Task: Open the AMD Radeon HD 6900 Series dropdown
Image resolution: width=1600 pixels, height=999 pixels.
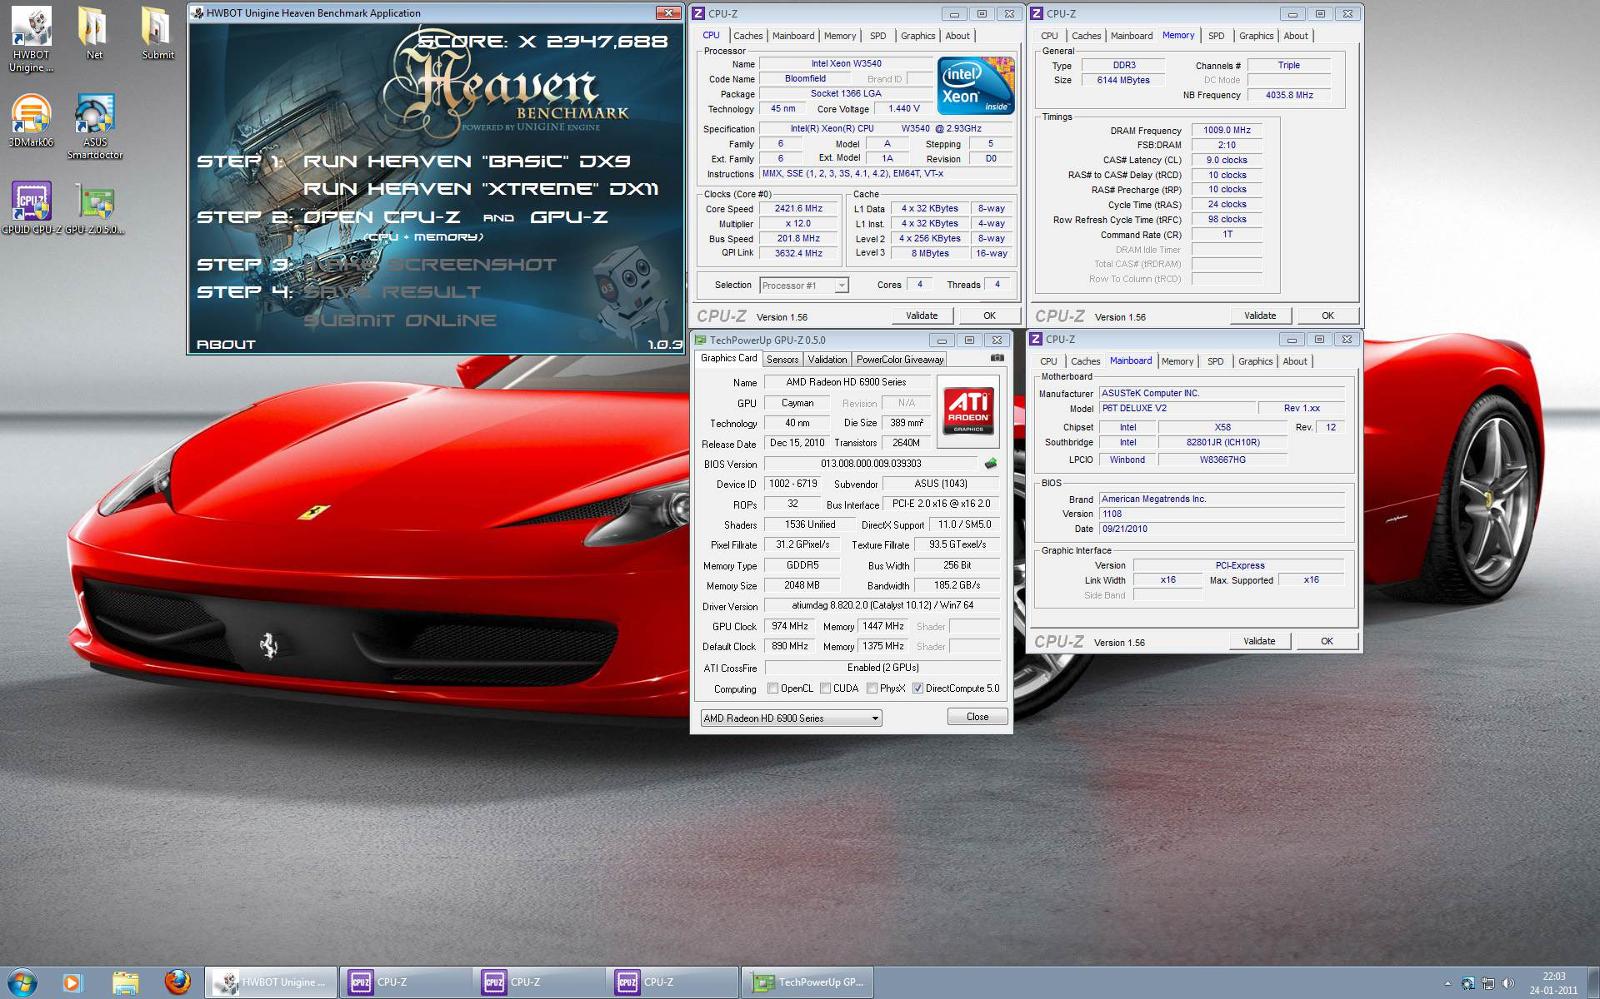Action: pos(790,718)
